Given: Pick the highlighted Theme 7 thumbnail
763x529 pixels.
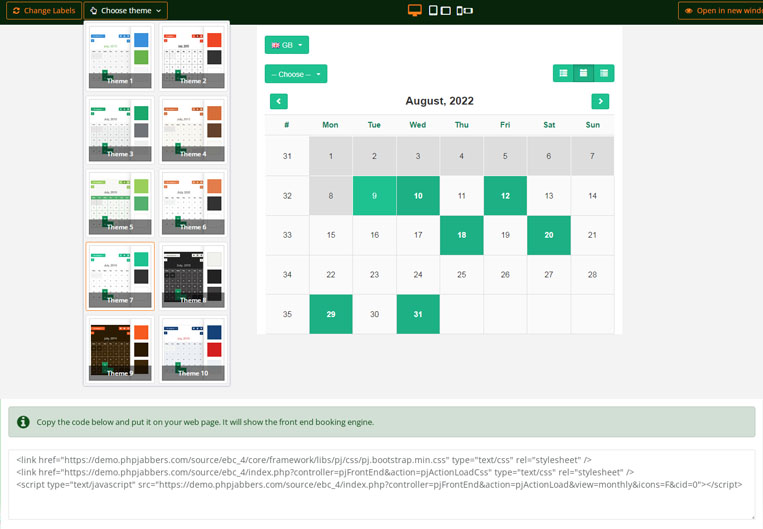Looking at the screenshot, I should (x=120, y=276).
